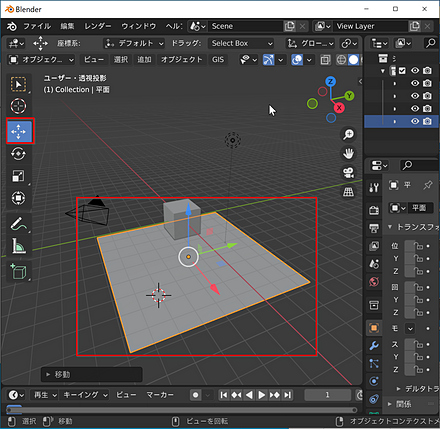Toggle camera view with camera icon
The image size is (440, 429).
pos(348,173)
